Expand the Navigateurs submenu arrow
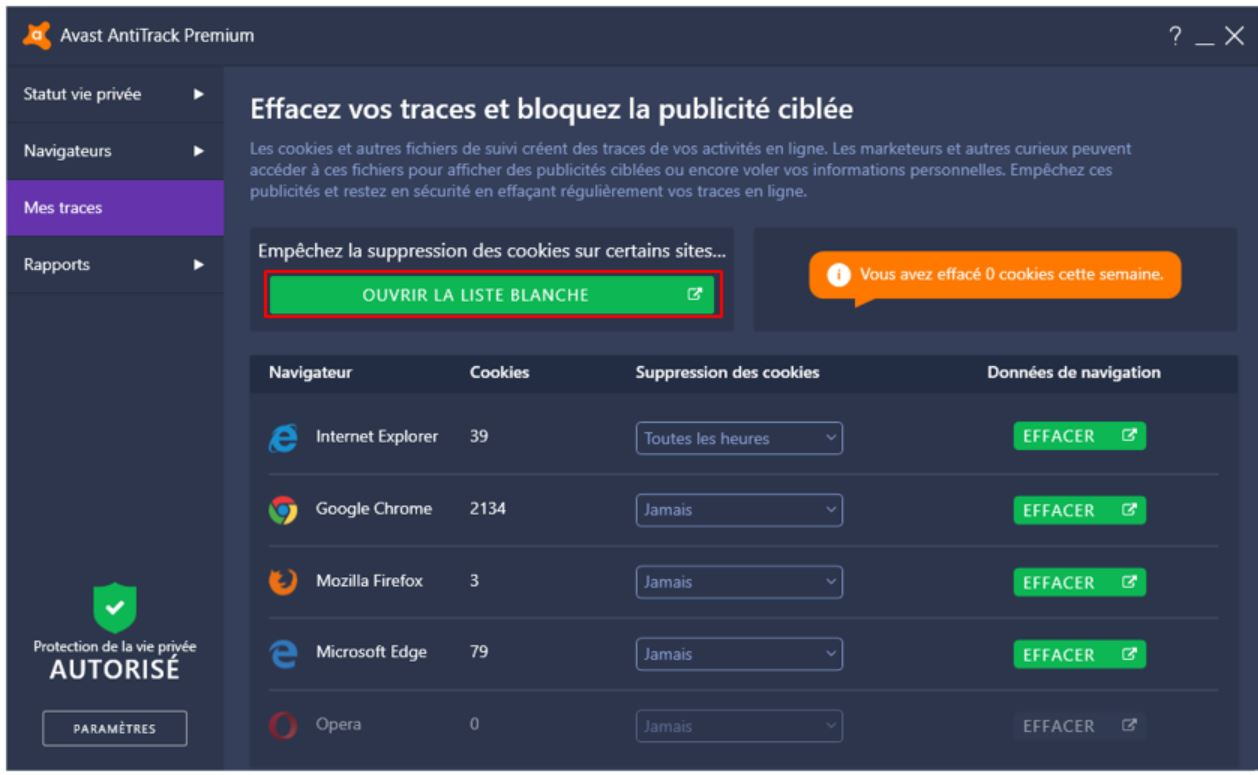The width and height of the screenshot is (1258, 775). click(199, 151)
